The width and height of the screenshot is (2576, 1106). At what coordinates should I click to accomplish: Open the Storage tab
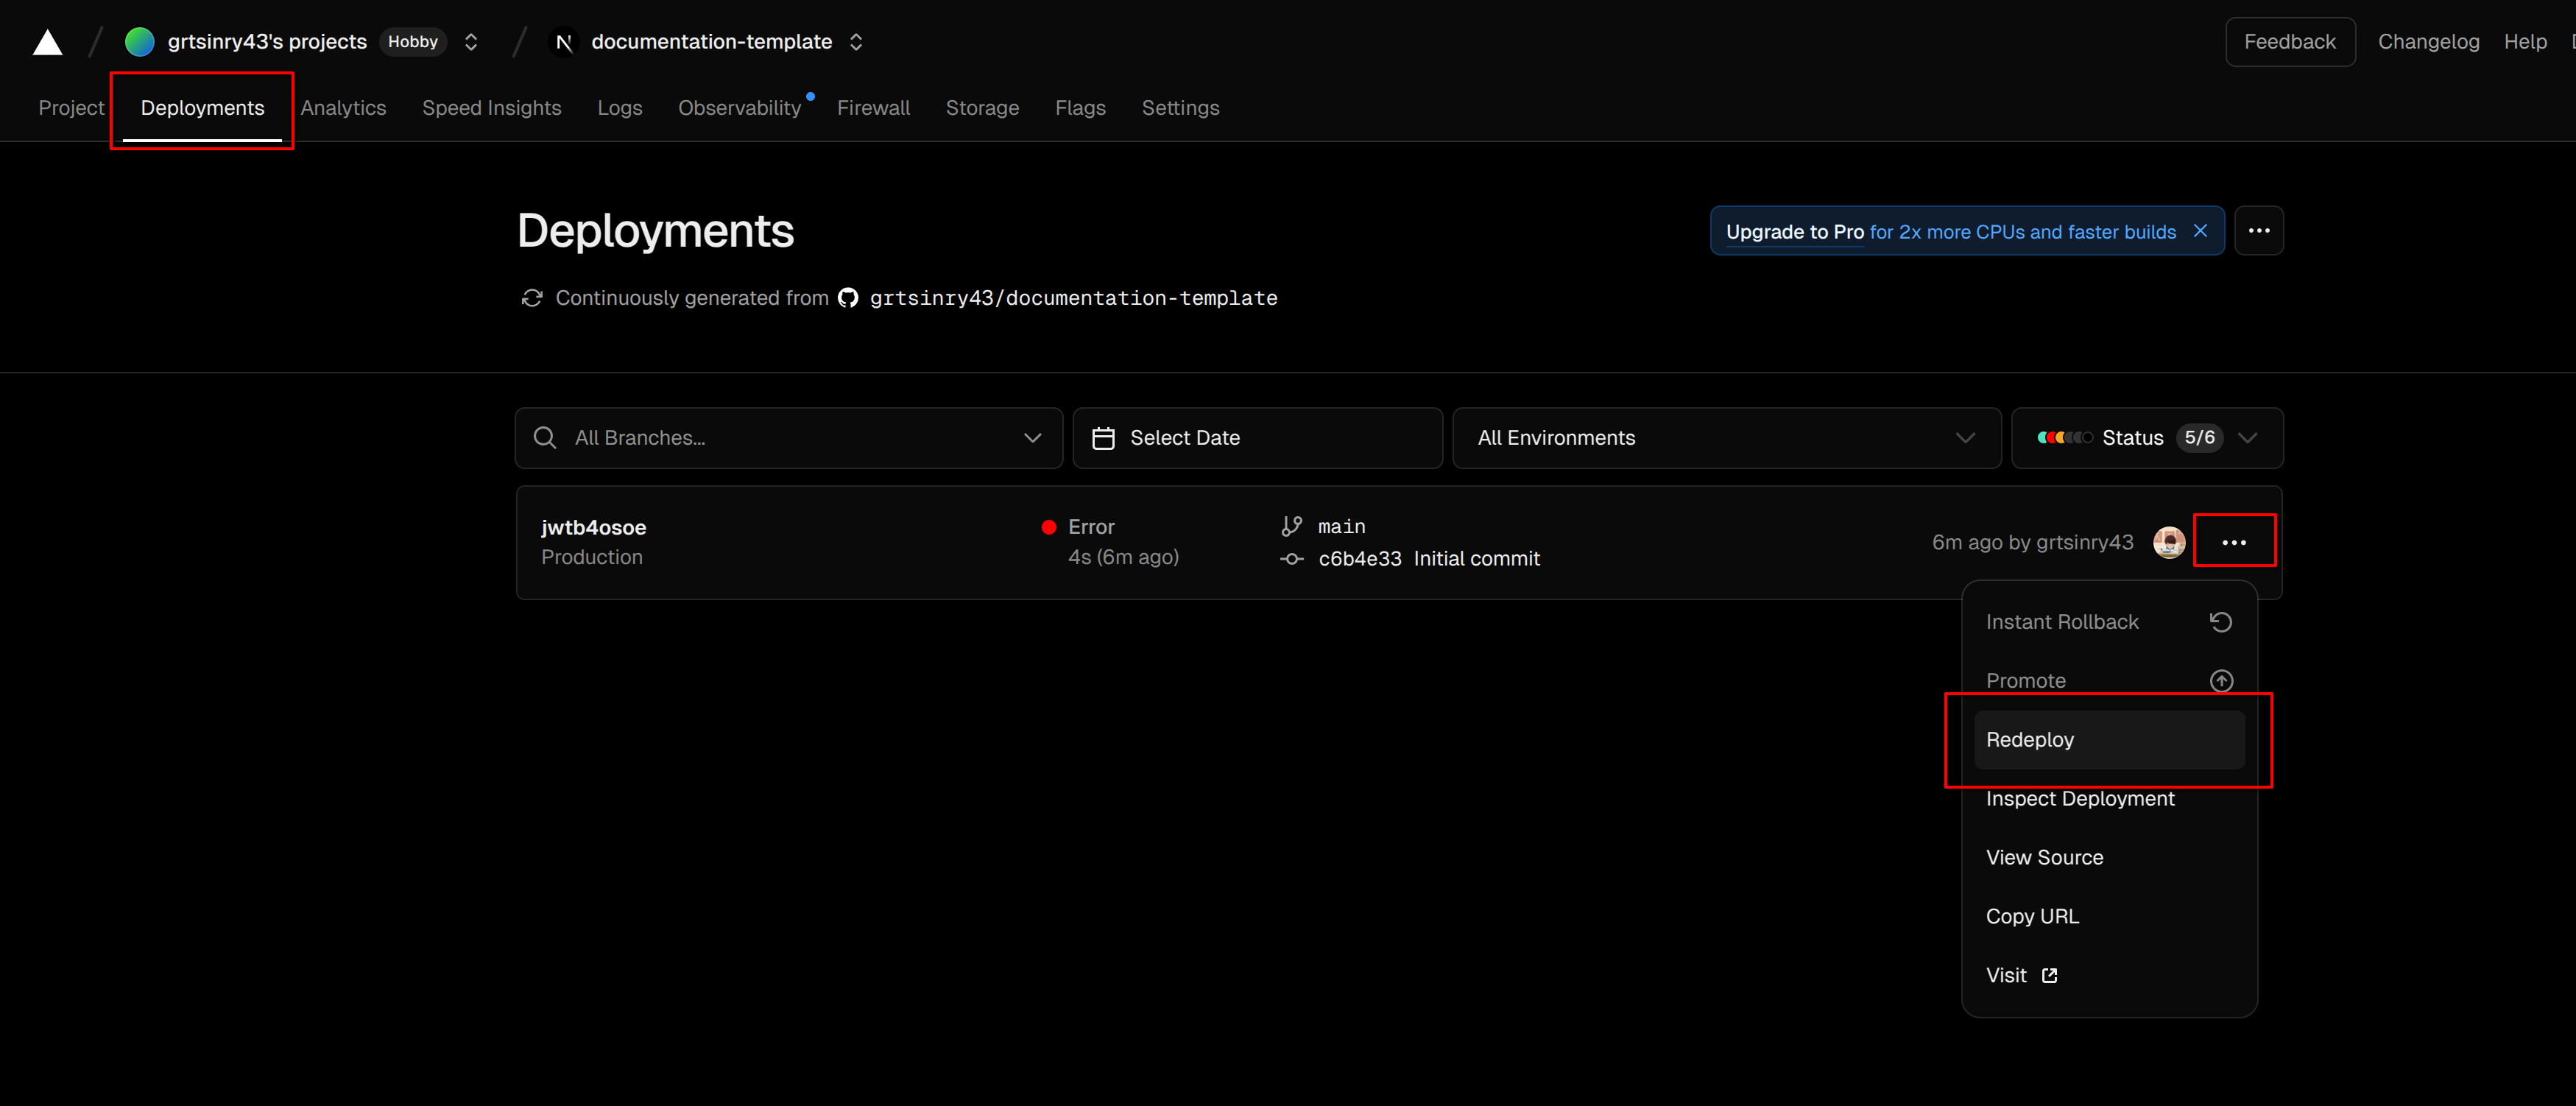tap(982, 108)
